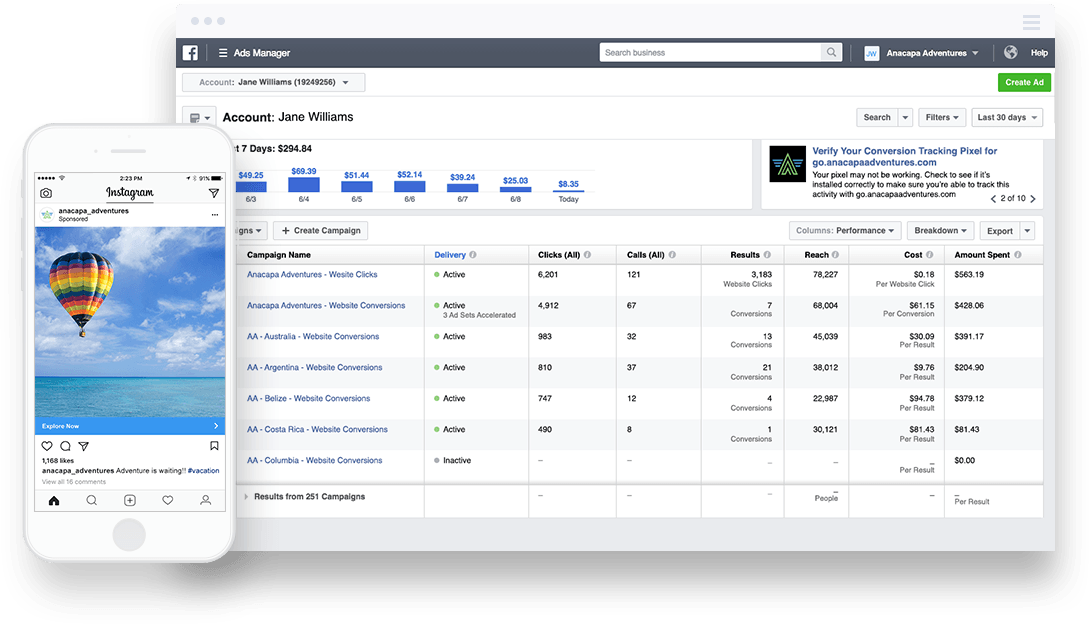Click the green Create Ad button

coord(1024,83)
